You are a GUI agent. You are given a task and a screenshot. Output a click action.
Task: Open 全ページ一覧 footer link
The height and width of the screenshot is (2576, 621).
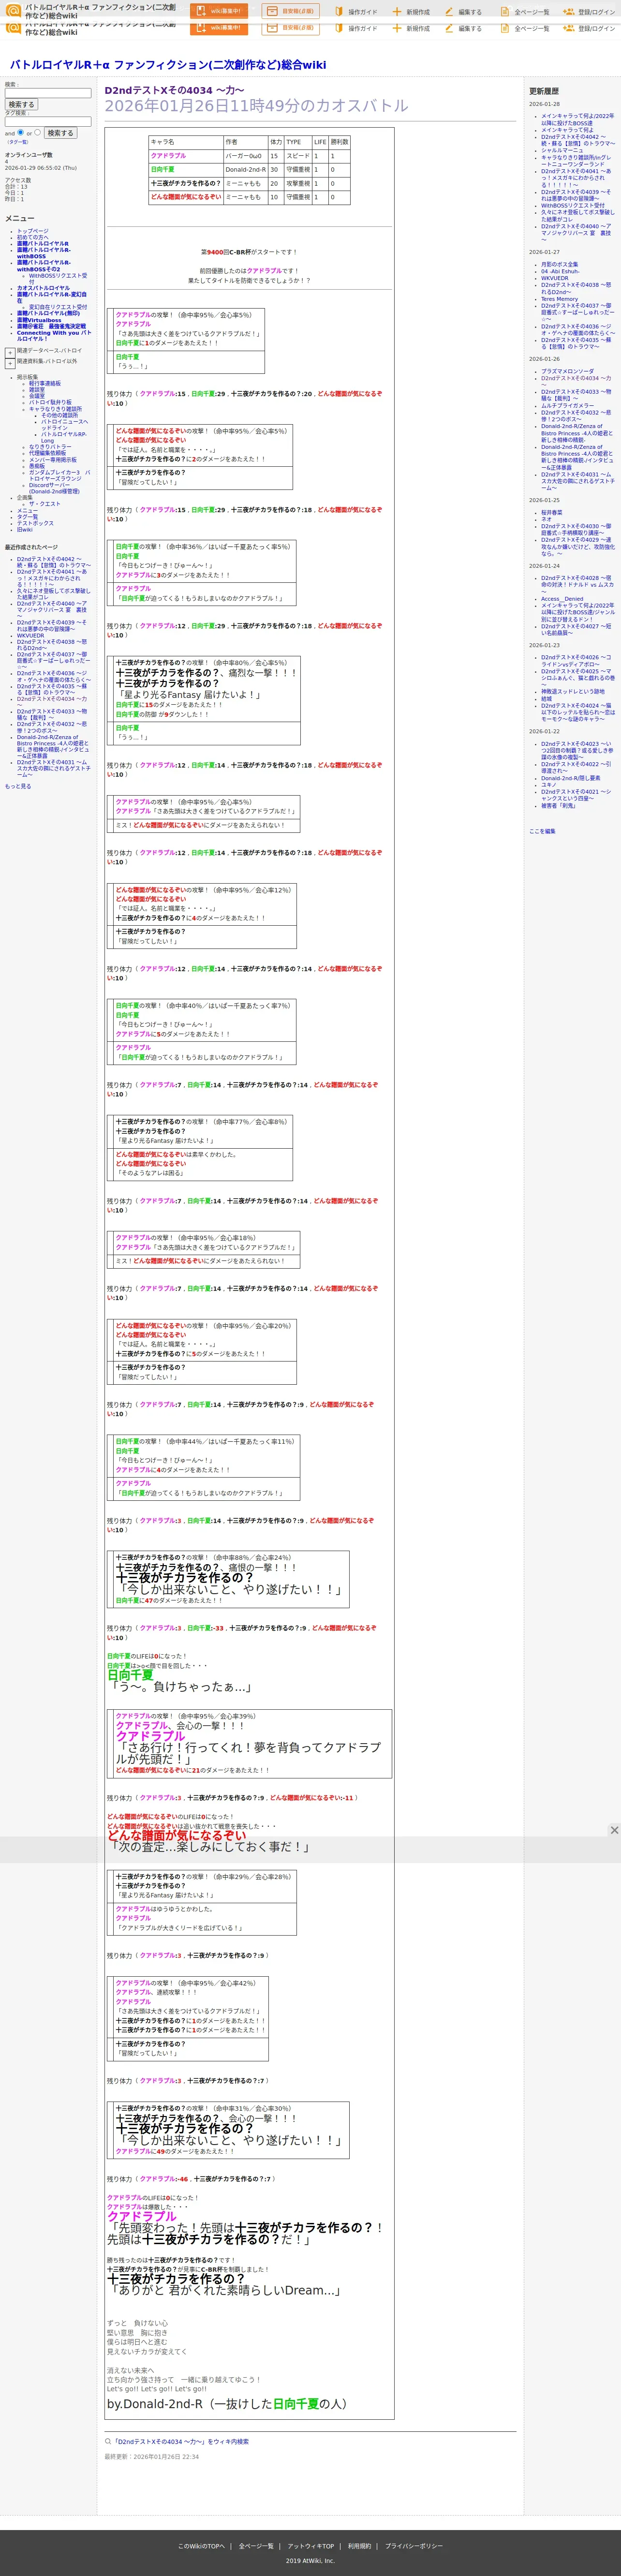(256, 2546)
